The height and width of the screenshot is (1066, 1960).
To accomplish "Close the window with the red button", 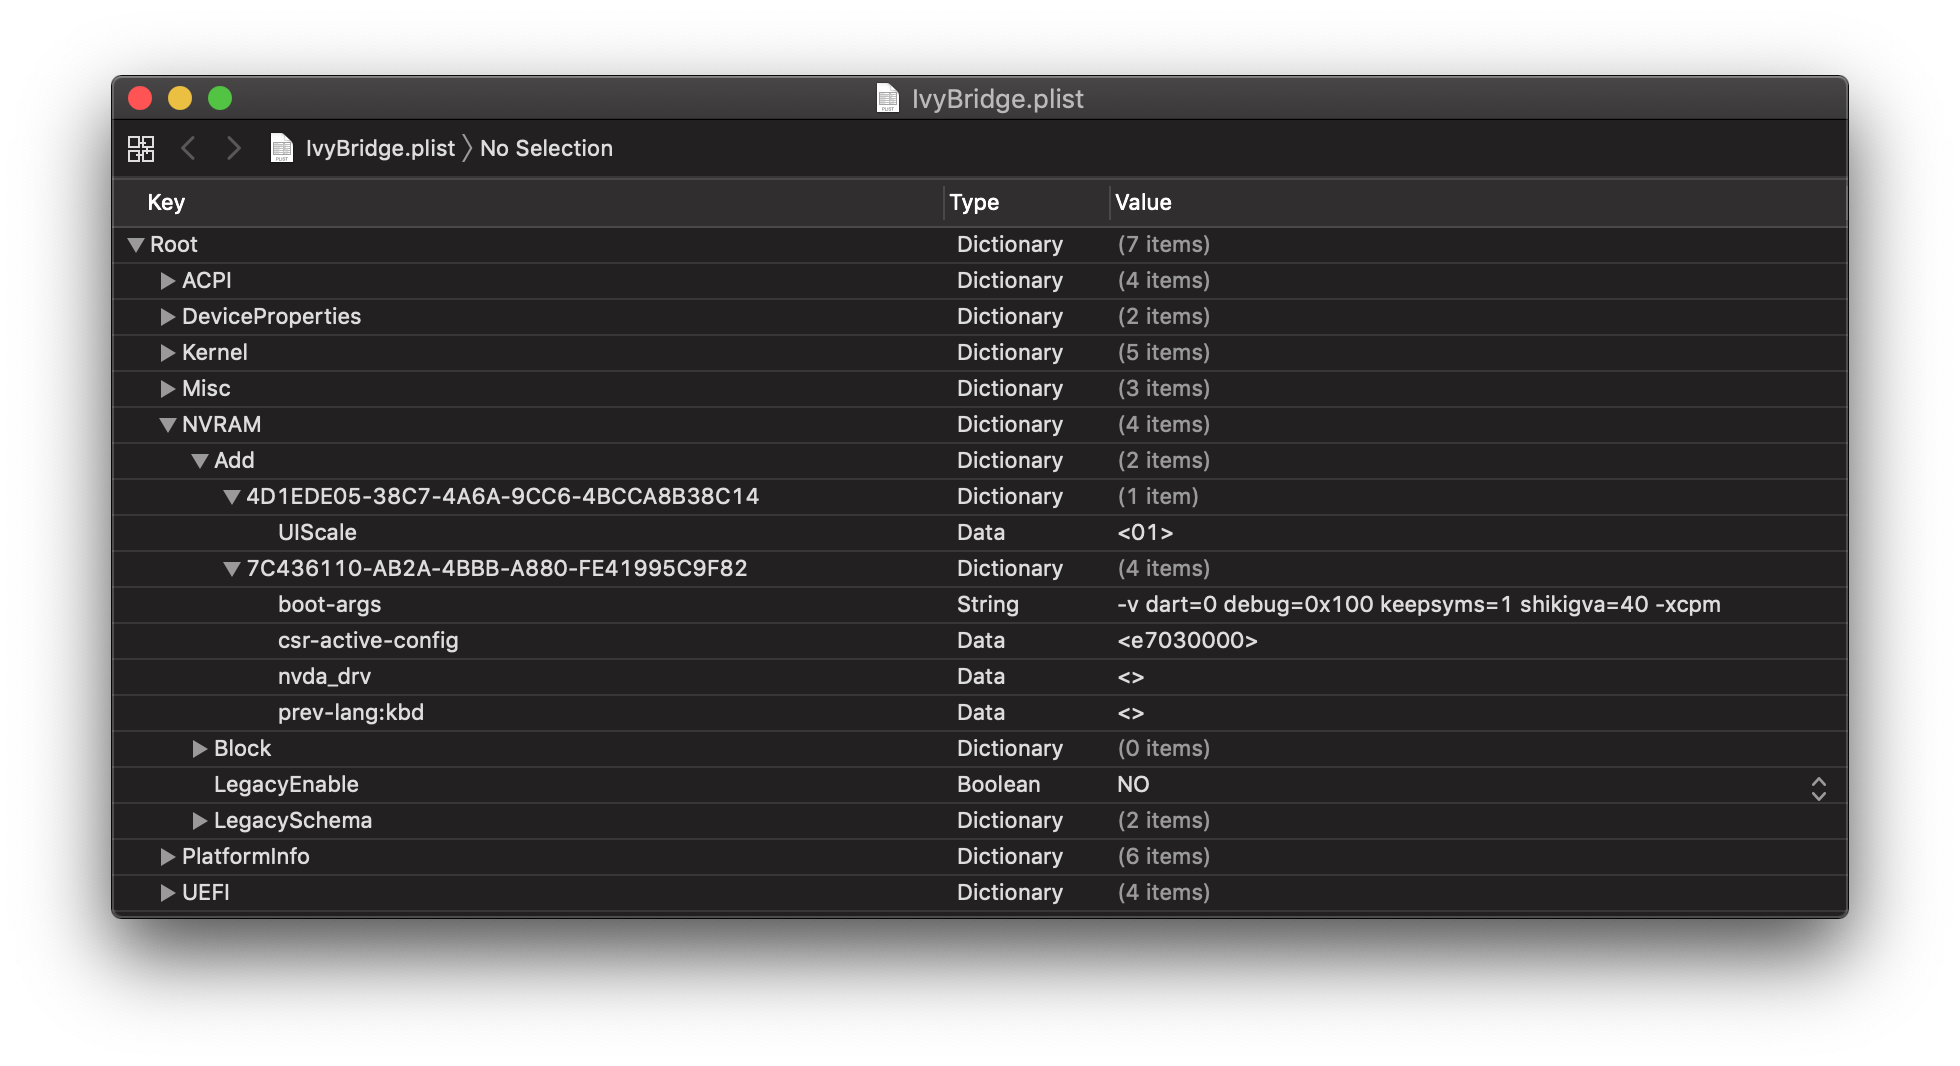I will point(140,98).
